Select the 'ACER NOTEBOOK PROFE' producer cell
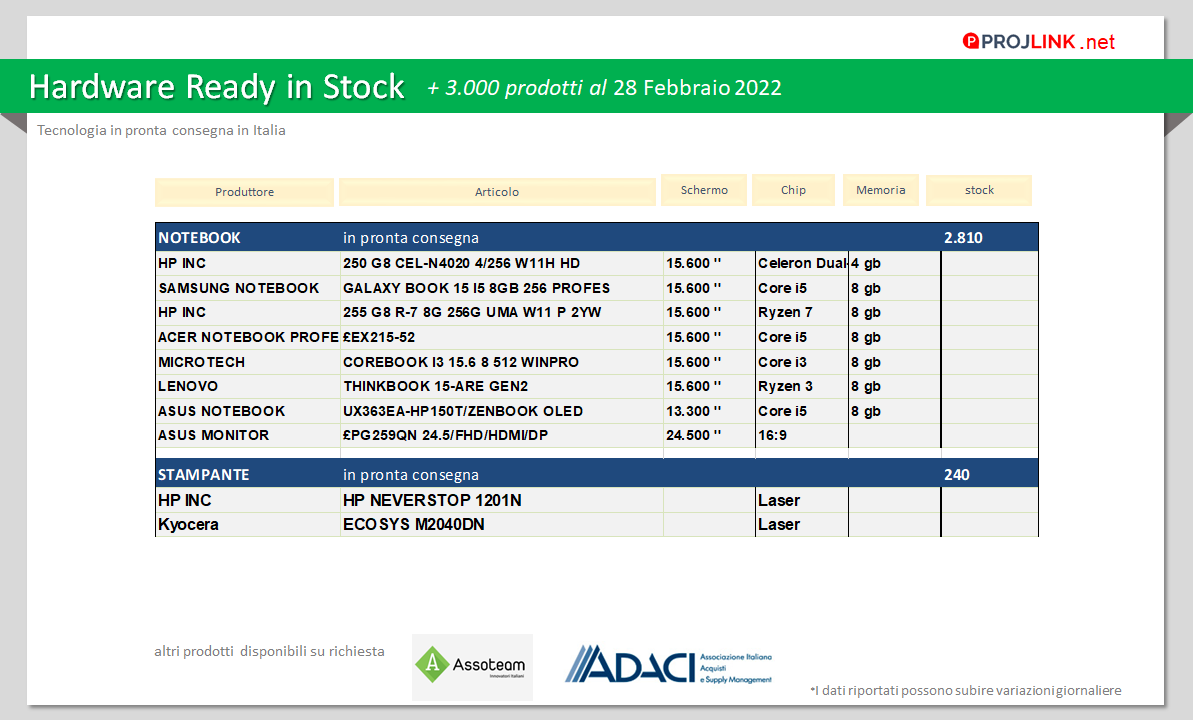The height and width of the screenshot is (720, 1193). pyautogui.click(x=248, y=337)
